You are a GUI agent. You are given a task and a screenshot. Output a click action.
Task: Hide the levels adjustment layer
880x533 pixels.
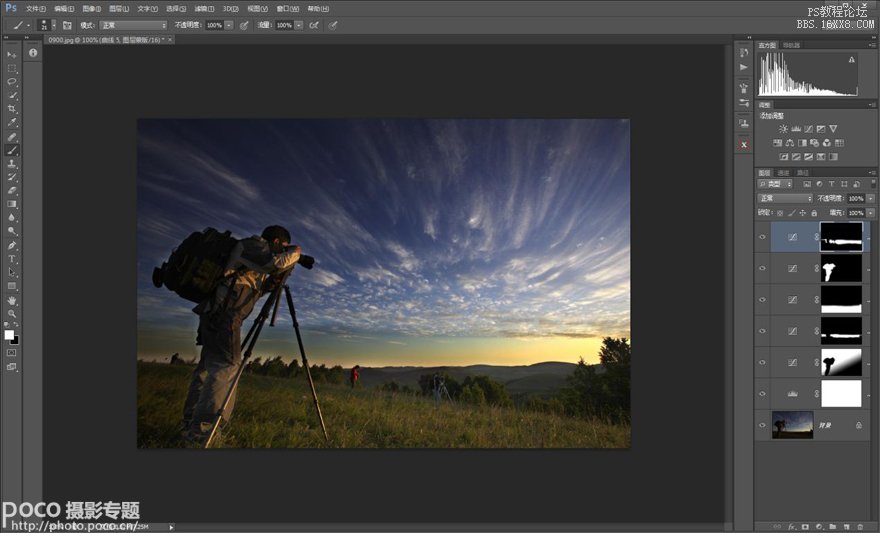point(762,394)
